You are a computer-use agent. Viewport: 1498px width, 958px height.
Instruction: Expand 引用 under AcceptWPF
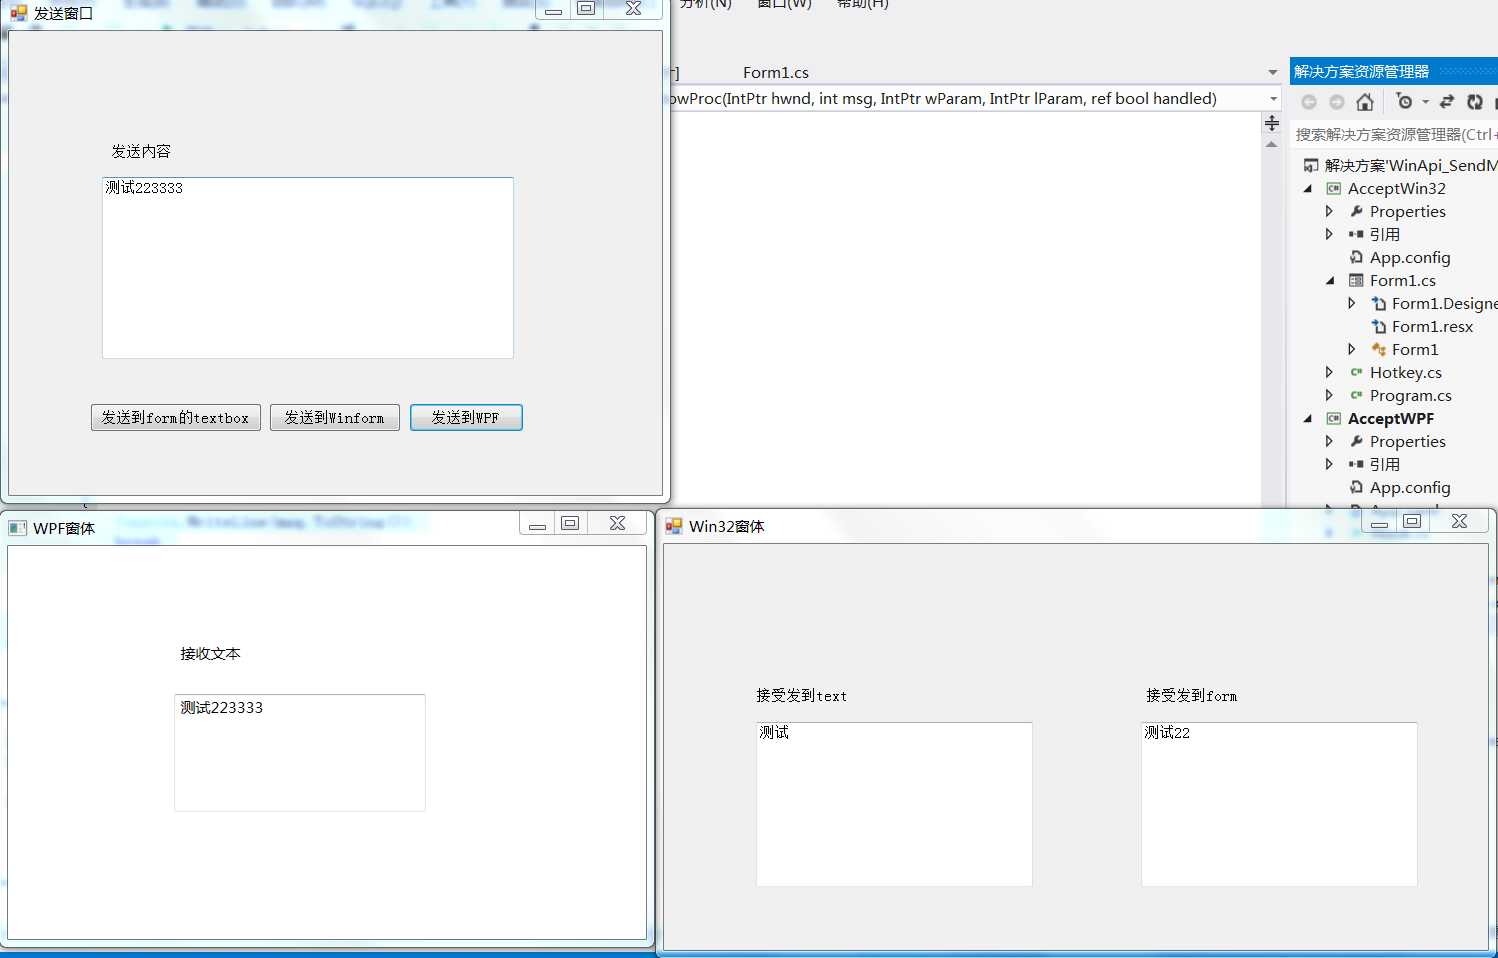(x=1329, y=464)
